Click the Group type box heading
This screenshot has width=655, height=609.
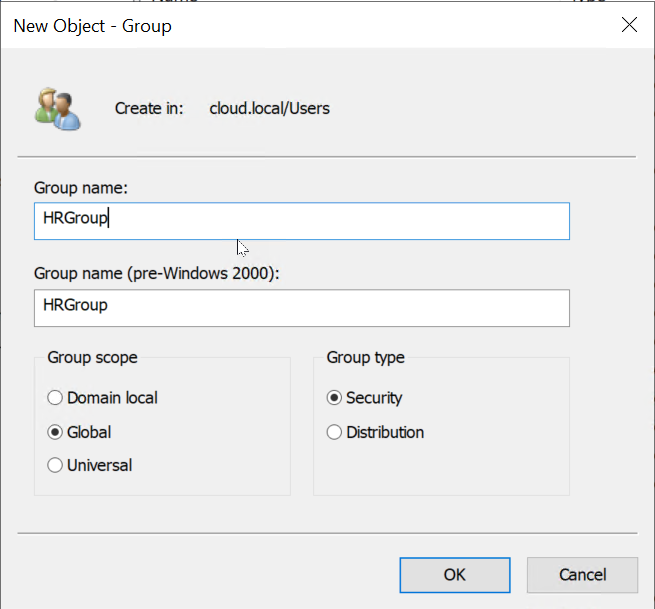(x=366, y=358)
